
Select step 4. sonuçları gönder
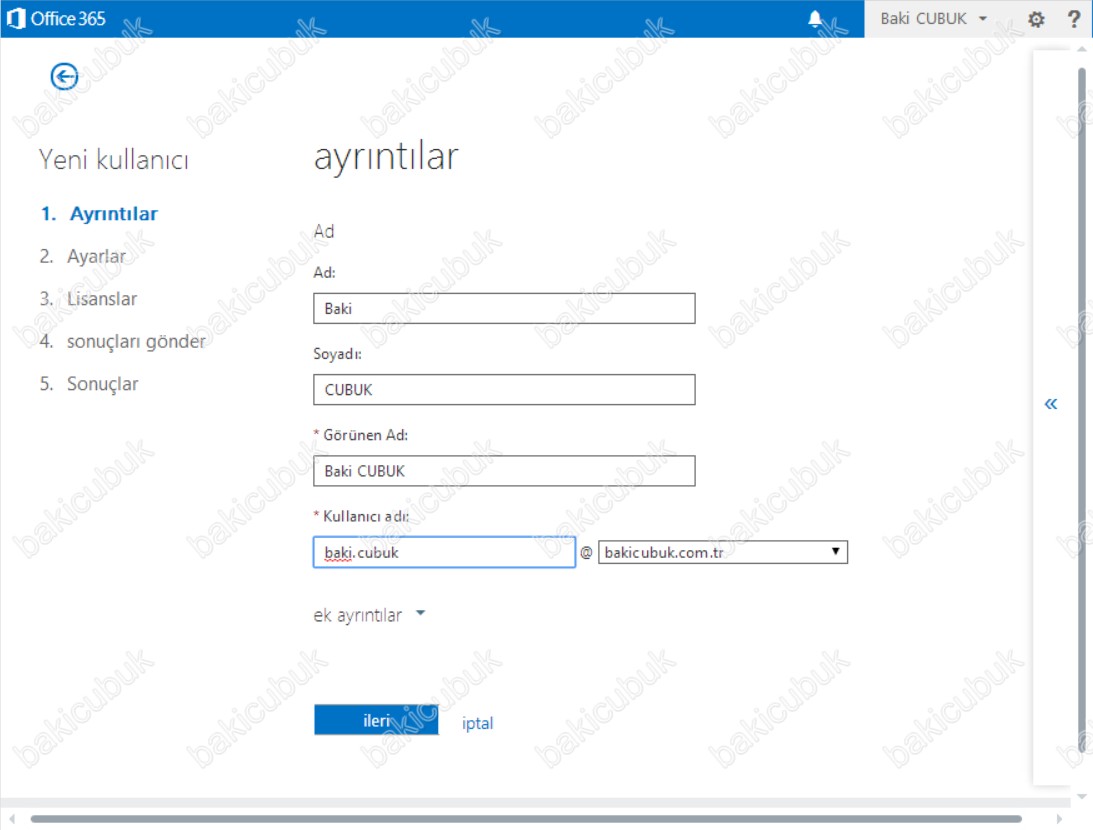coord(123,341)
